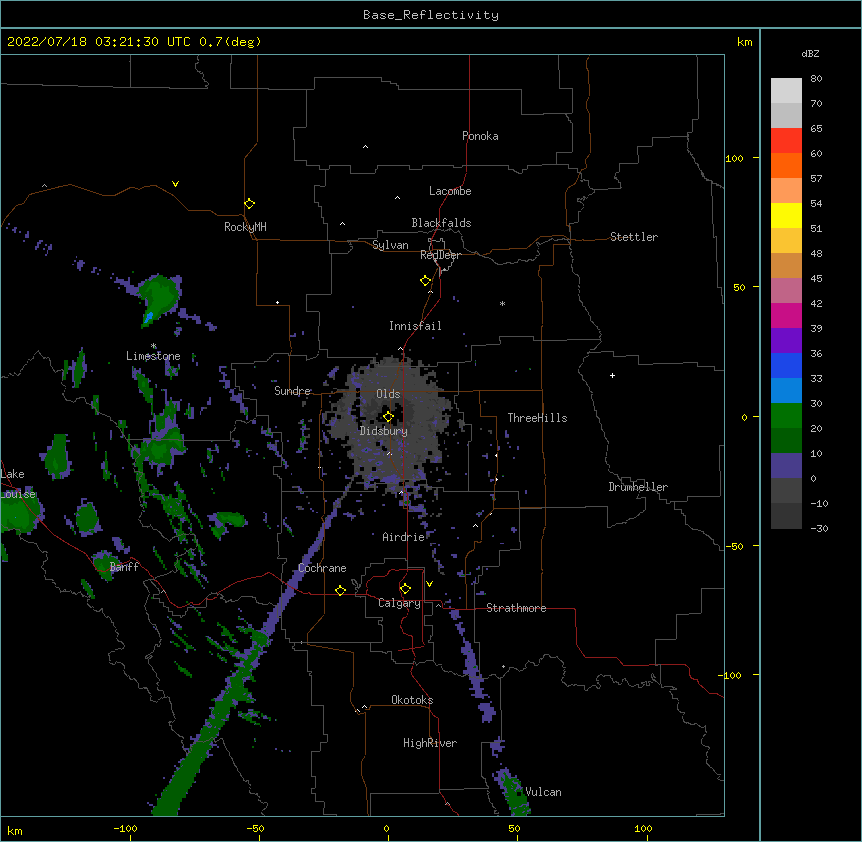
Task: Click the Vulcan town label
Action: pos(543,792)
